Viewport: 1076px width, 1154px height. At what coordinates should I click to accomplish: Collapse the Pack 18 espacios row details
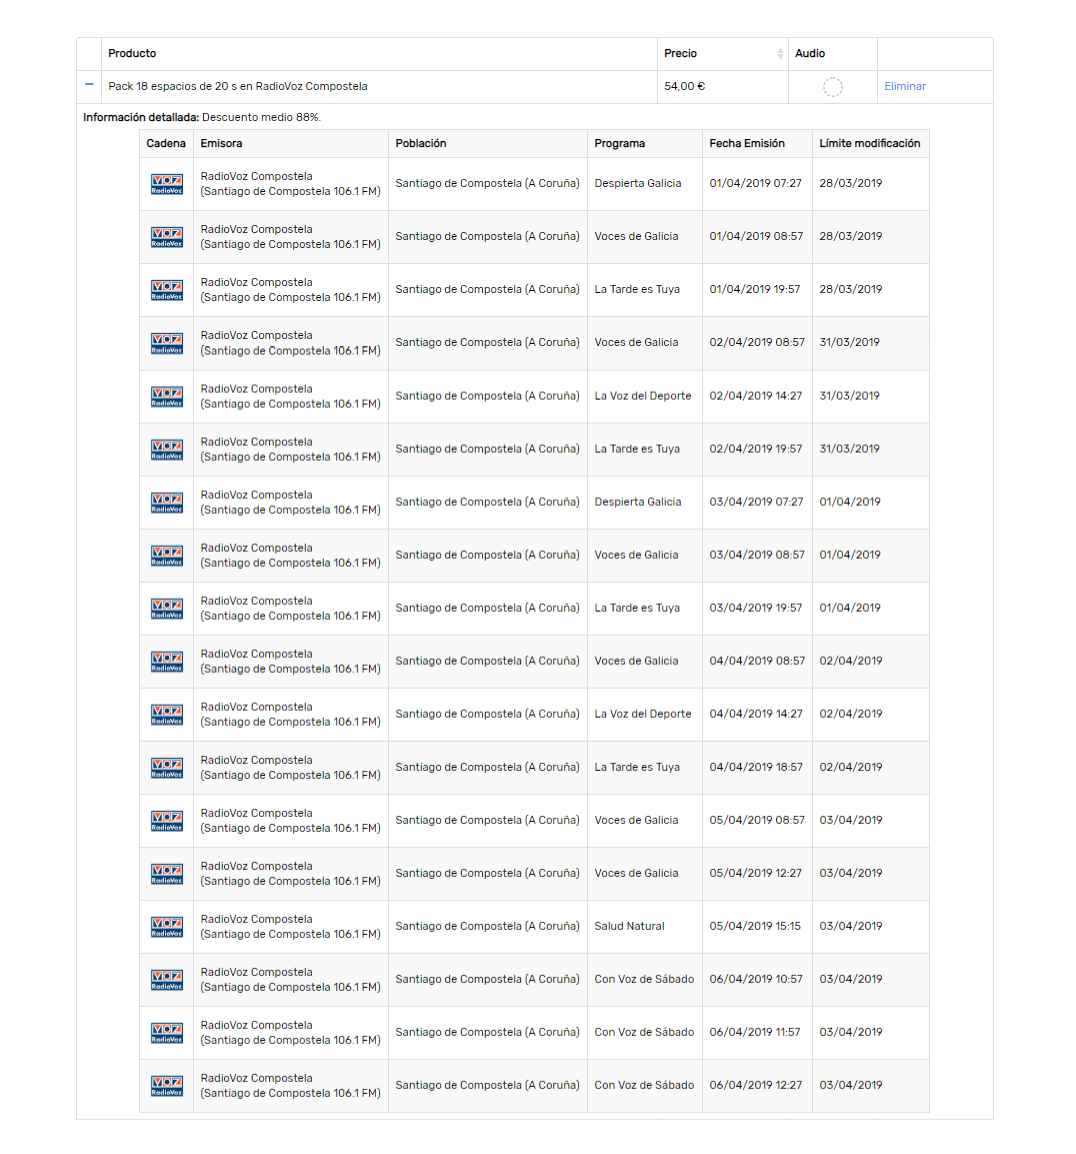pos(89,85)
